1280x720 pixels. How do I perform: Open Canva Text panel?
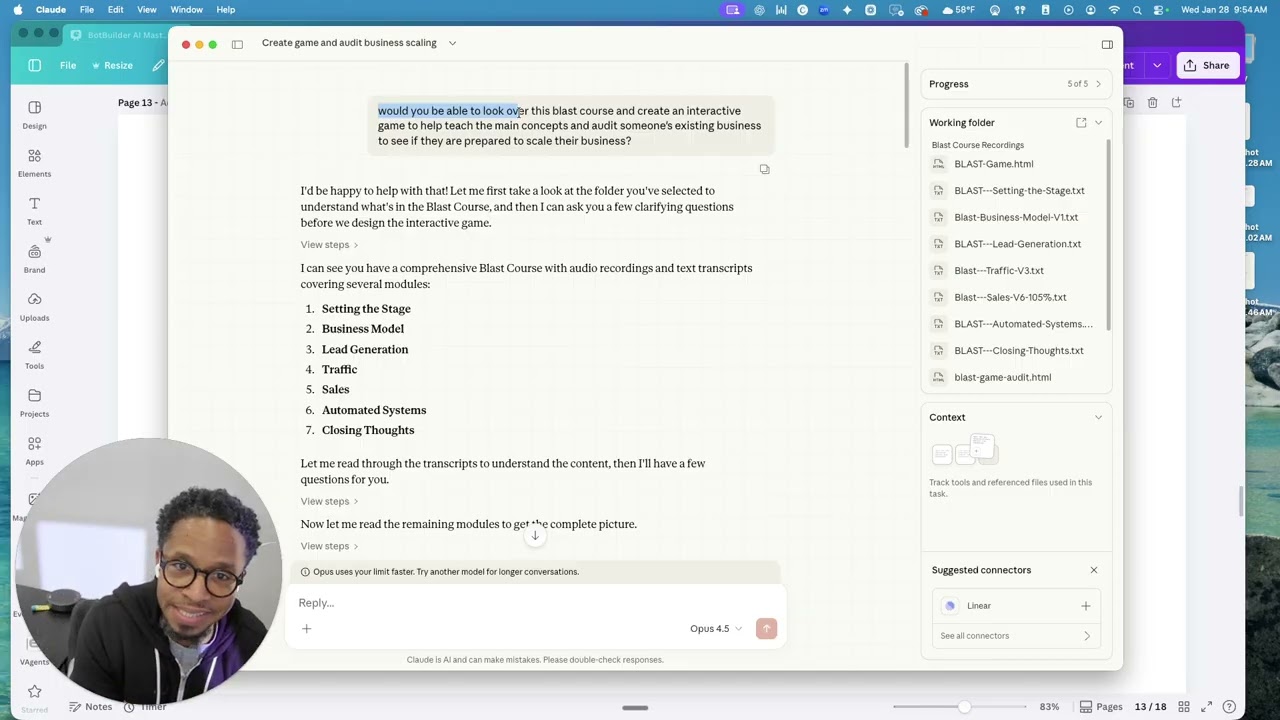pos(34,210)
